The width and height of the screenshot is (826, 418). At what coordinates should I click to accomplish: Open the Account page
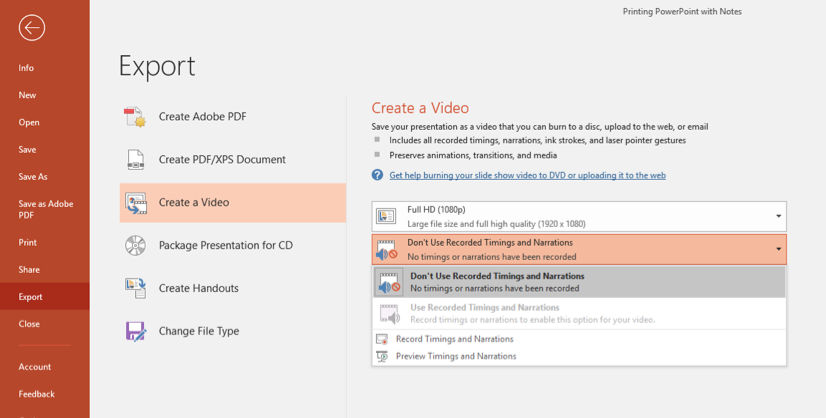35,367
